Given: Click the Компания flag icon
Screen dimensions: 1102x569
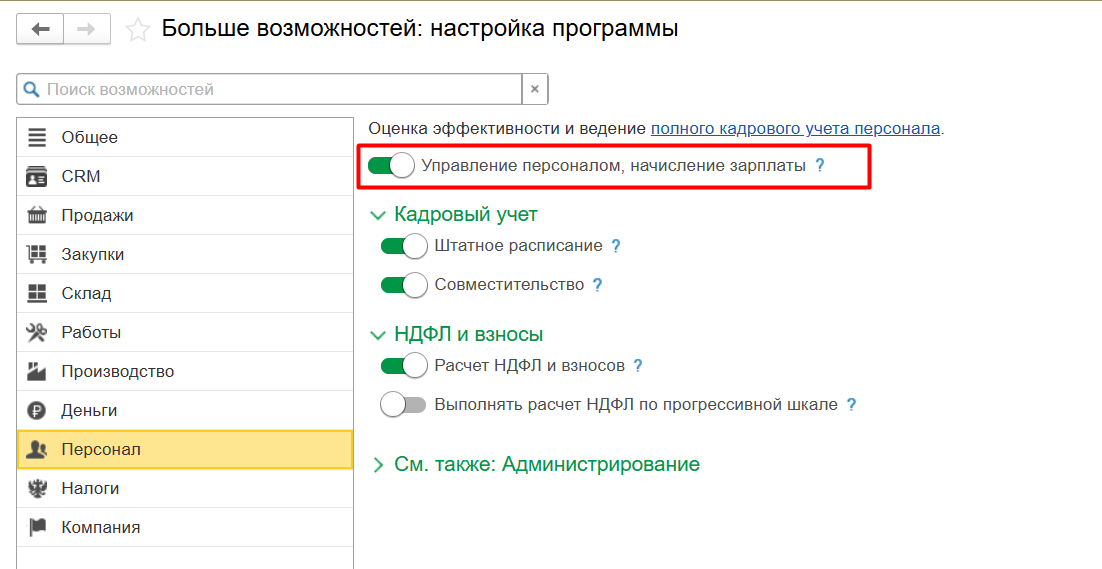Looking at the screenshot, I should pos(37,527).
